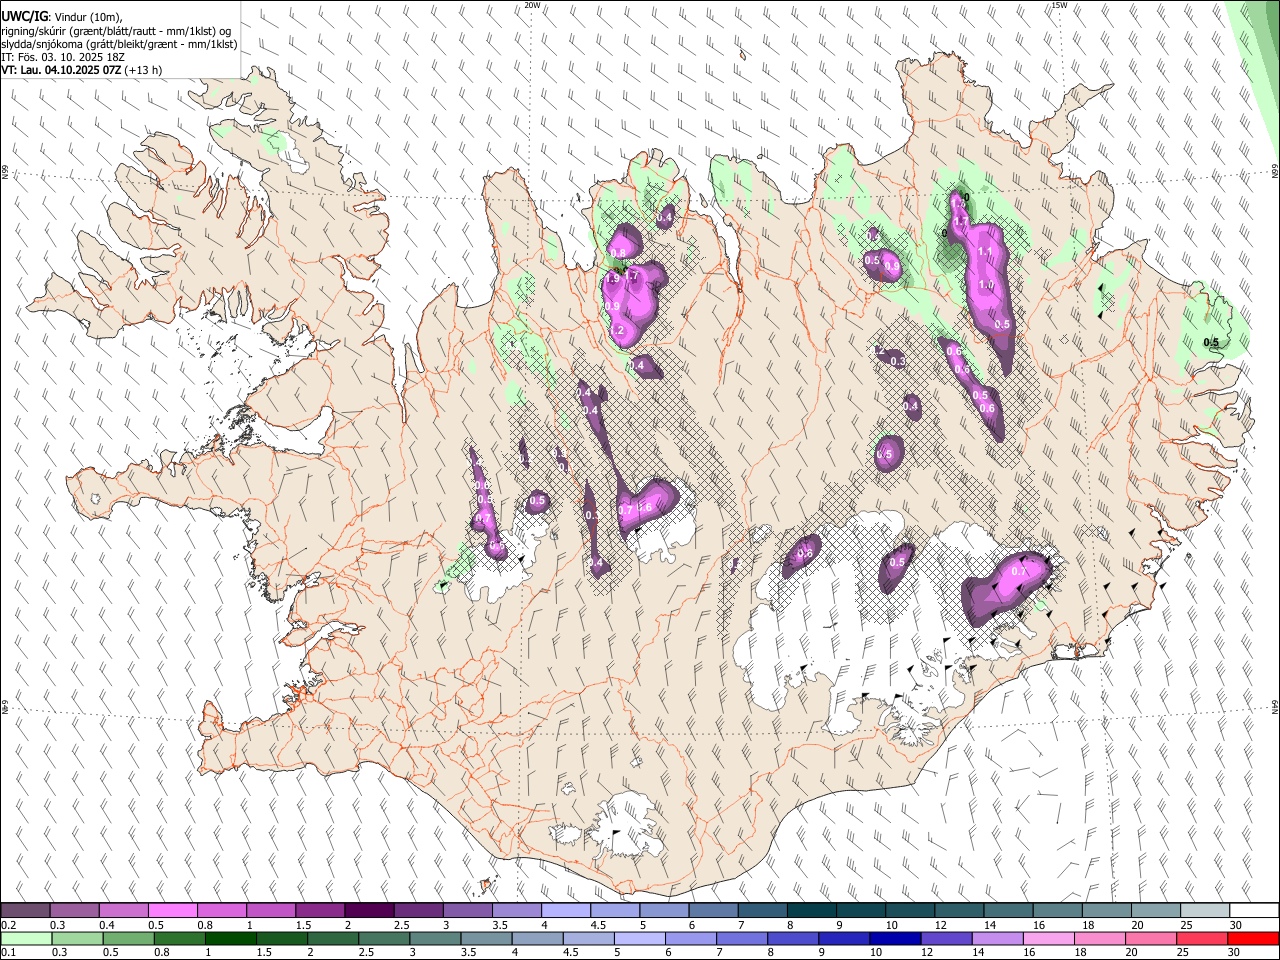
Task: Click the 64N latitude label on right edge
Action: coord(1275,707)
